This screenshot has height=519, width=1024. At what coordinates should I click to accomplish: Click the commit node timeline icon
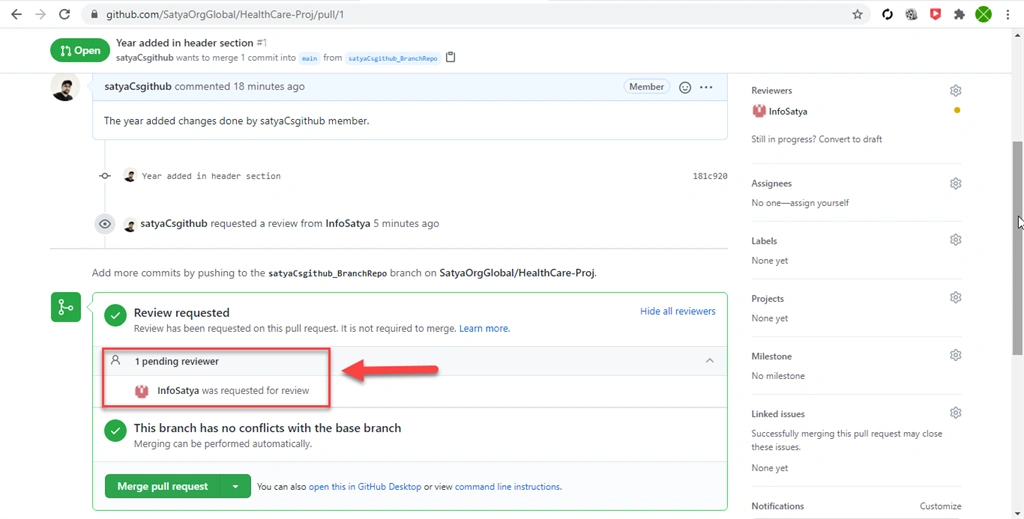(x=104, y=176)
